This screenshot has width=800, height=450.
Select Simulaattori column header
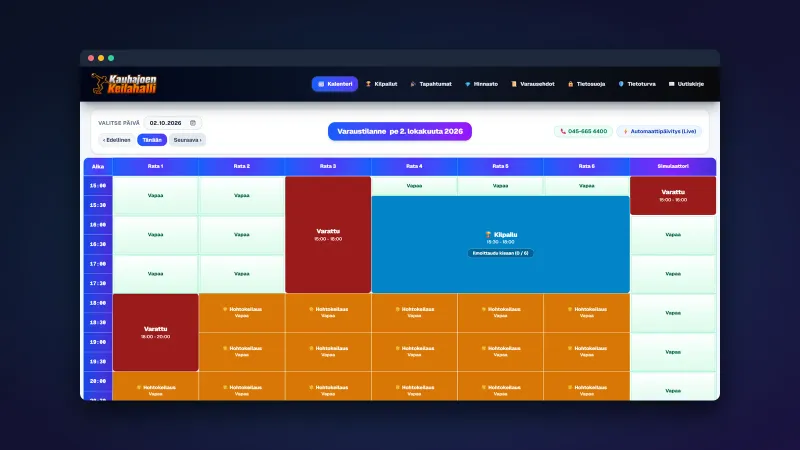tap(673, 166)
